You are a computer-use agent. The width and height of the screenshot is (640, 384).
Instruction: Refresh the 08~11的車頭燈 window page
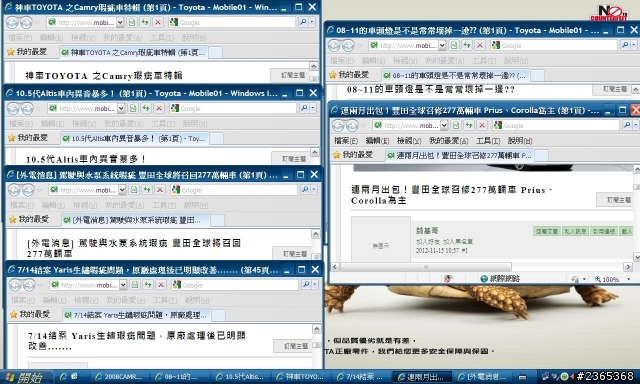point(467,45)
